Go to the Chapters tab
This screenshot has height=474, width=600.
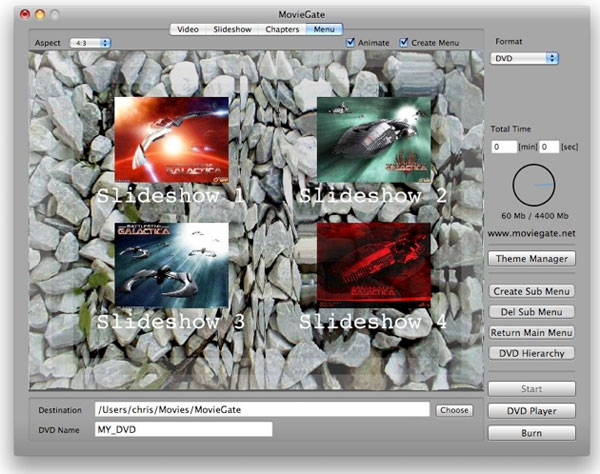click(x=283, y=29)
